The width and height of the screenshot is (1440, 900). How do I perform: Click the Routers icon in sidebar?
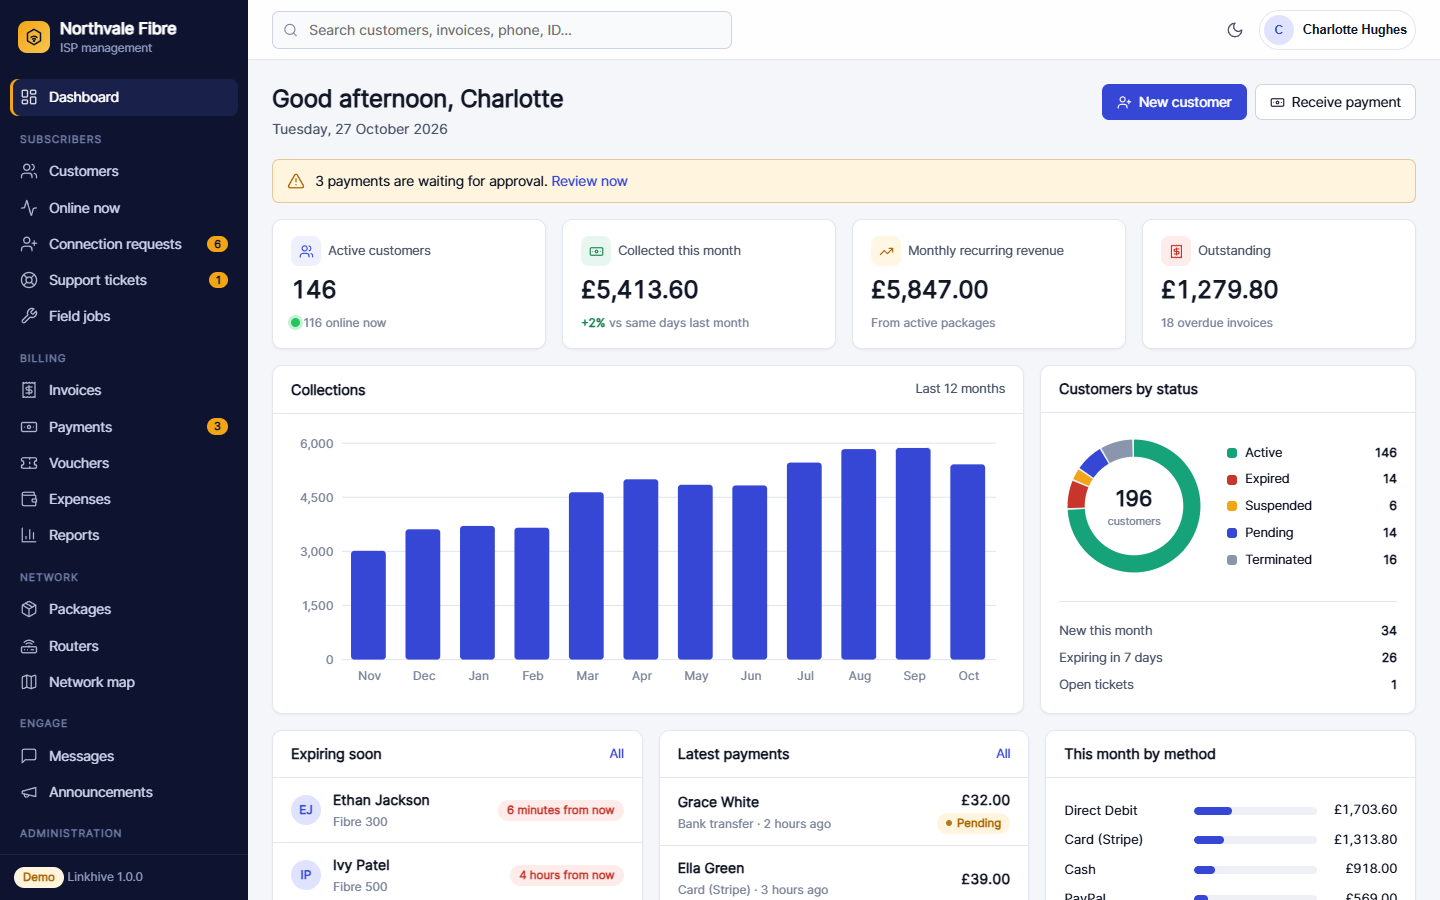[x=29, y=646]
